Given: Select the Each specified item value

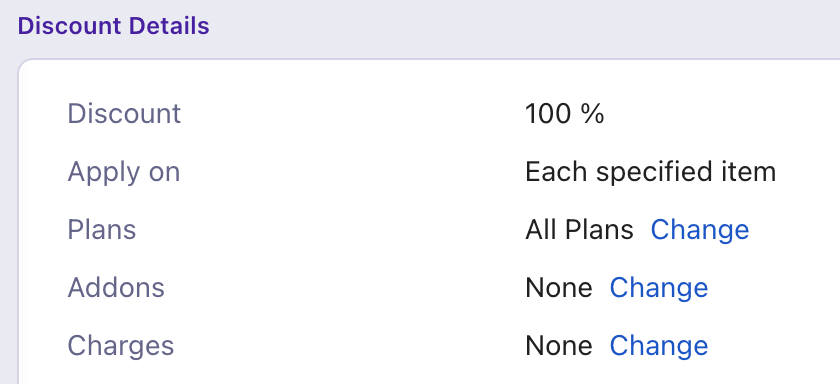Looking at the screenshot, I should [x=650, y=172].
